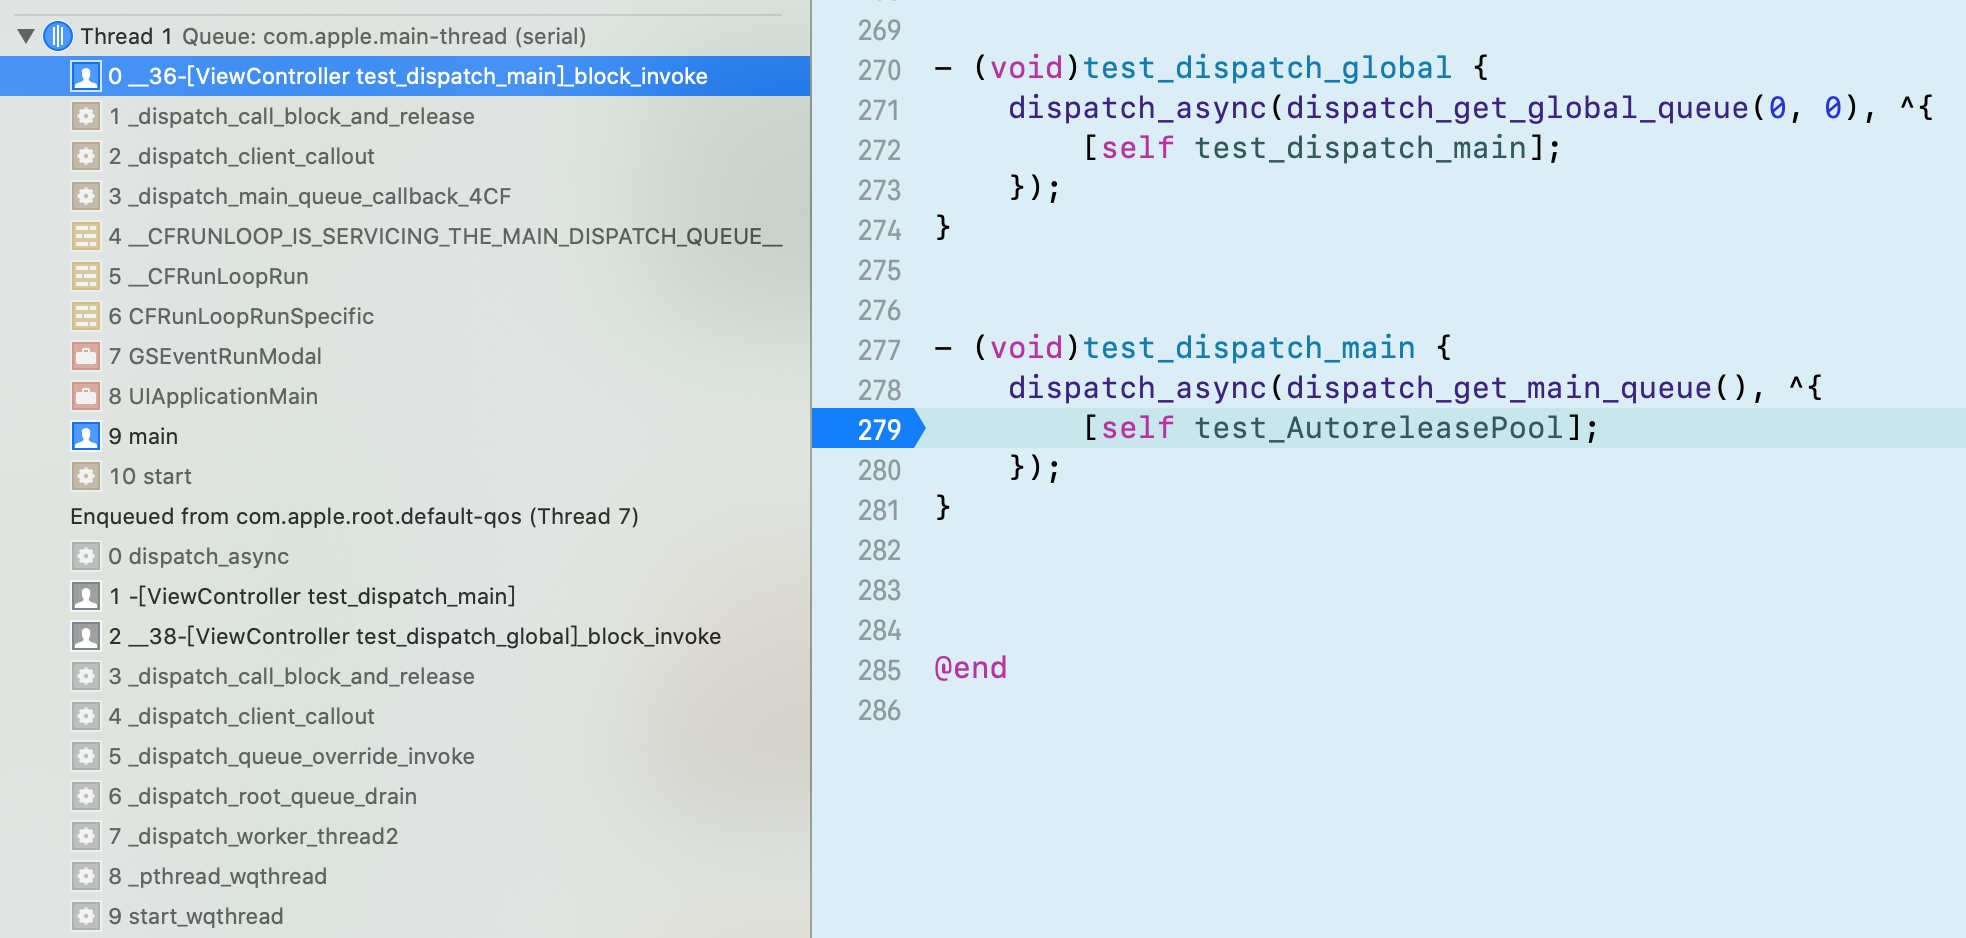The width and height of the screenshot is (1966, 938).
Task: Click the Thread 1 queue icon
Action: [x=58, y=36]
